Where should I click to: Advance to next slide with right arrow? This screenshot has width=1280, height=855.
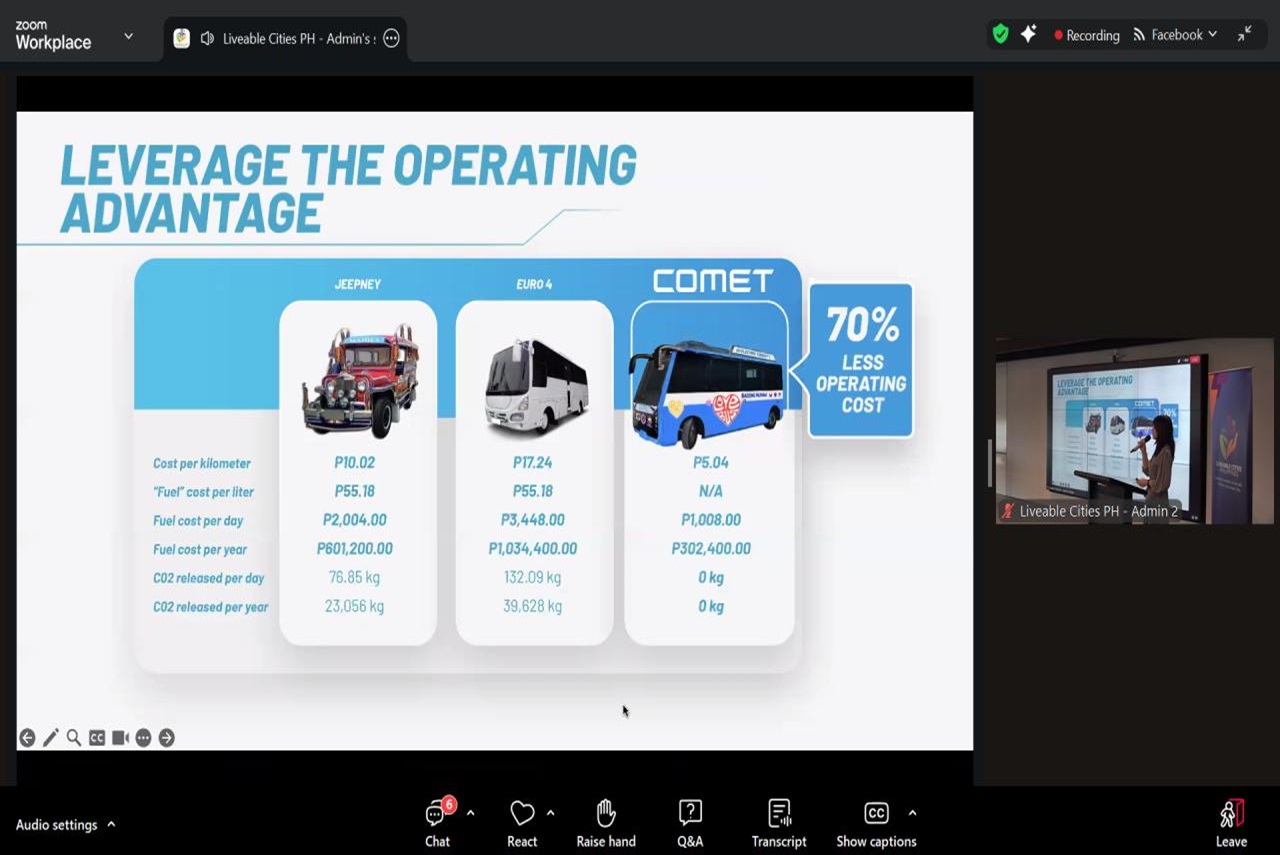point(167,738)
